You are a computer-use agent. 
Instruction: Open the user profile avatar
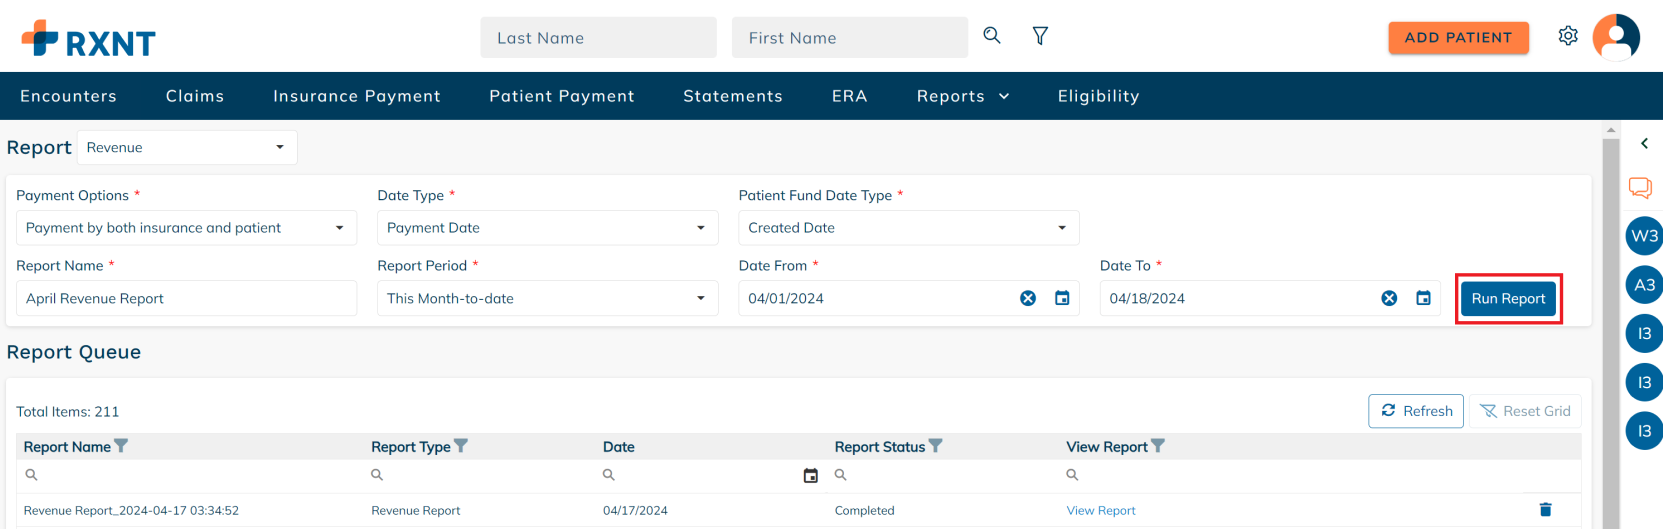pos(1616,37)
